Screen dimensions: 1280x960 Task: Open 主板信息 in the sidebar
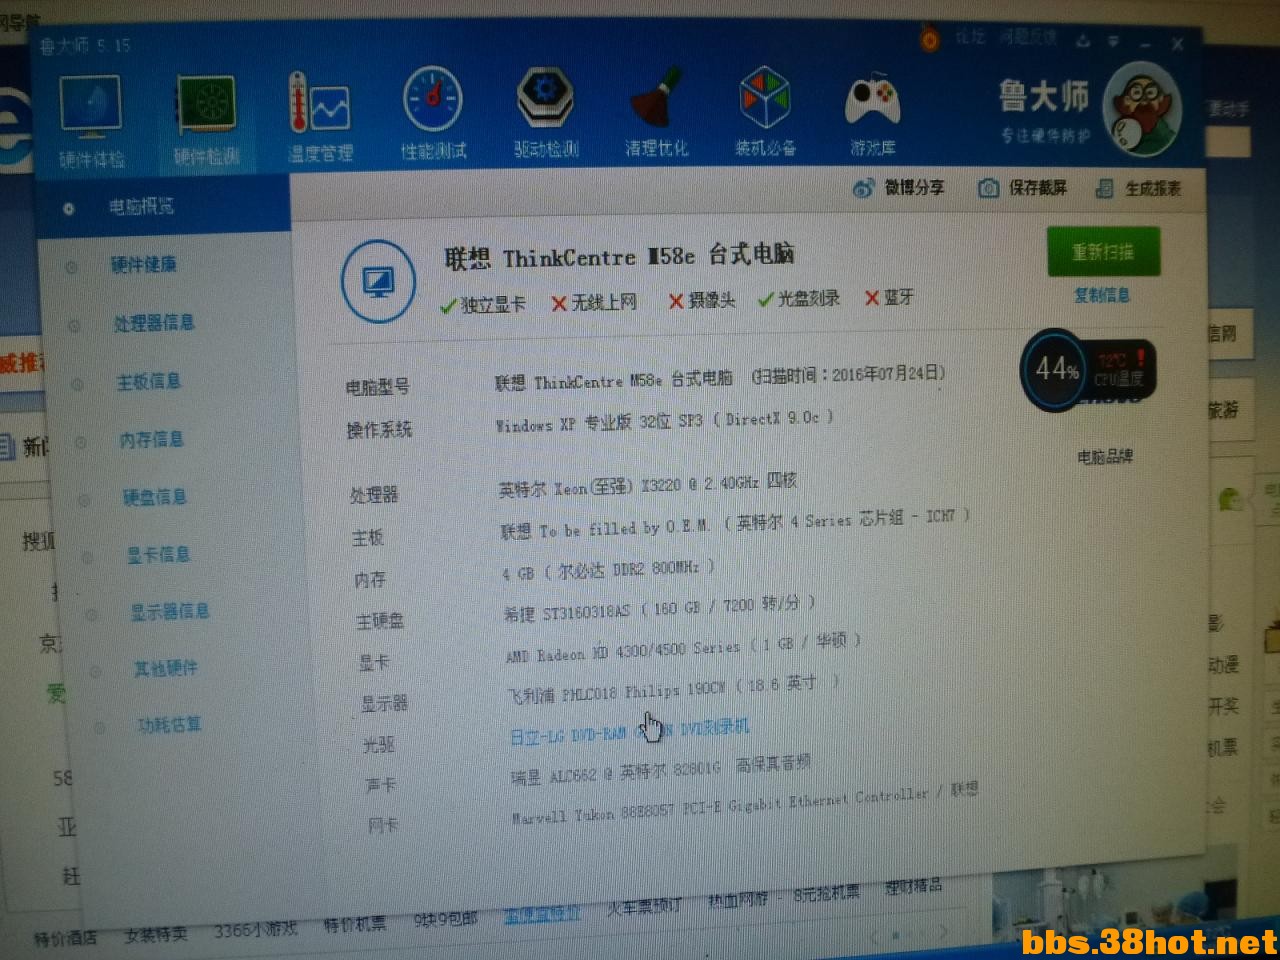tap(149, 381)
